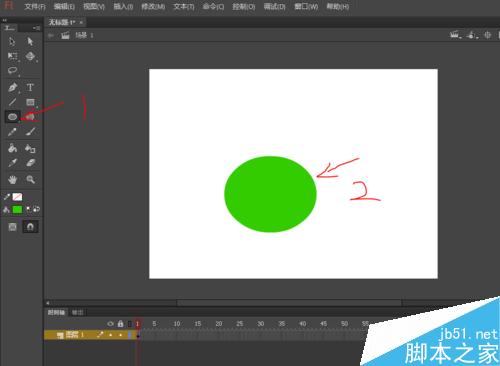The image size is (500, 366).
Task: Open the 命令(C) menu
Action: pos(213,7)
